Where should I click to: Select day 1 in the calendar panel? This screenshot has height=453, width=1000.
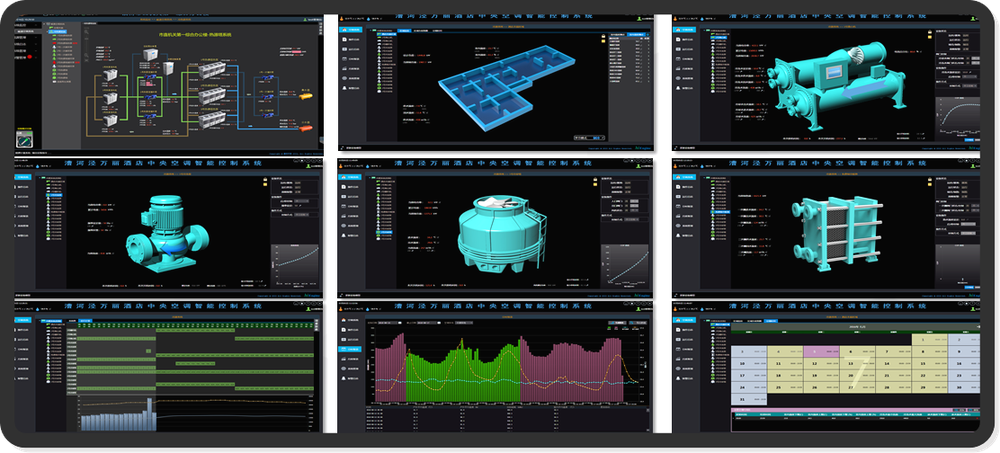(x=930, y=340)
